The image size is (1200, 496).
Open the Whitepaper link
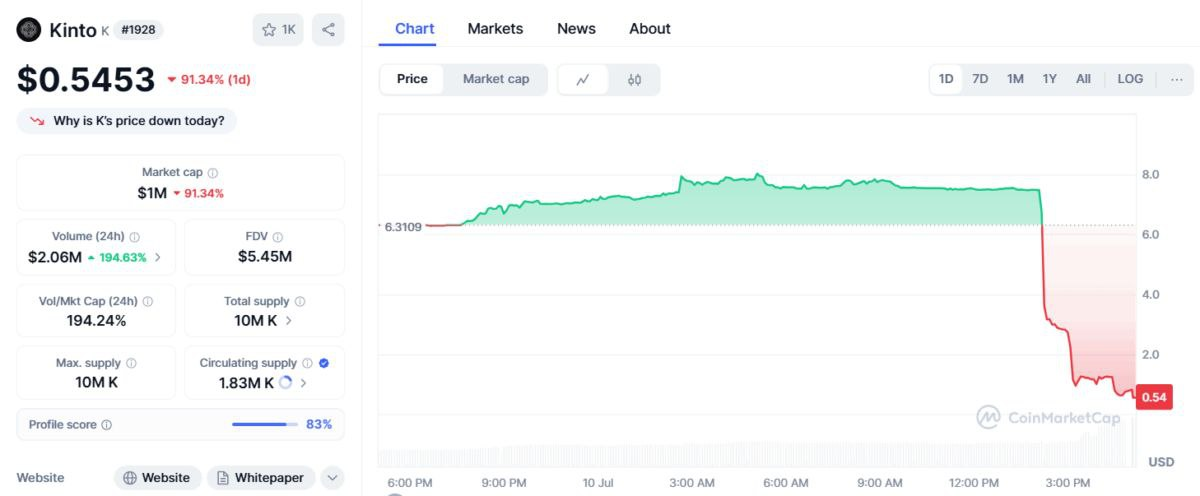tap(261, 478)
